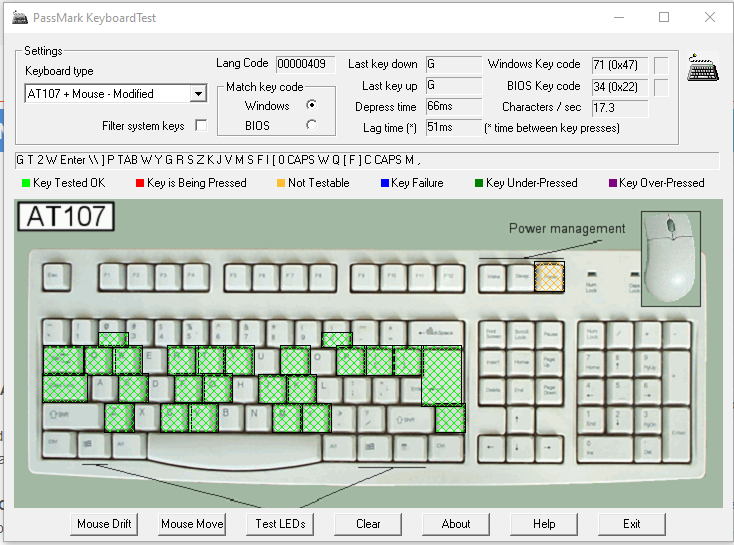
Task: Select Windows match key code
Action: (311, 105)
